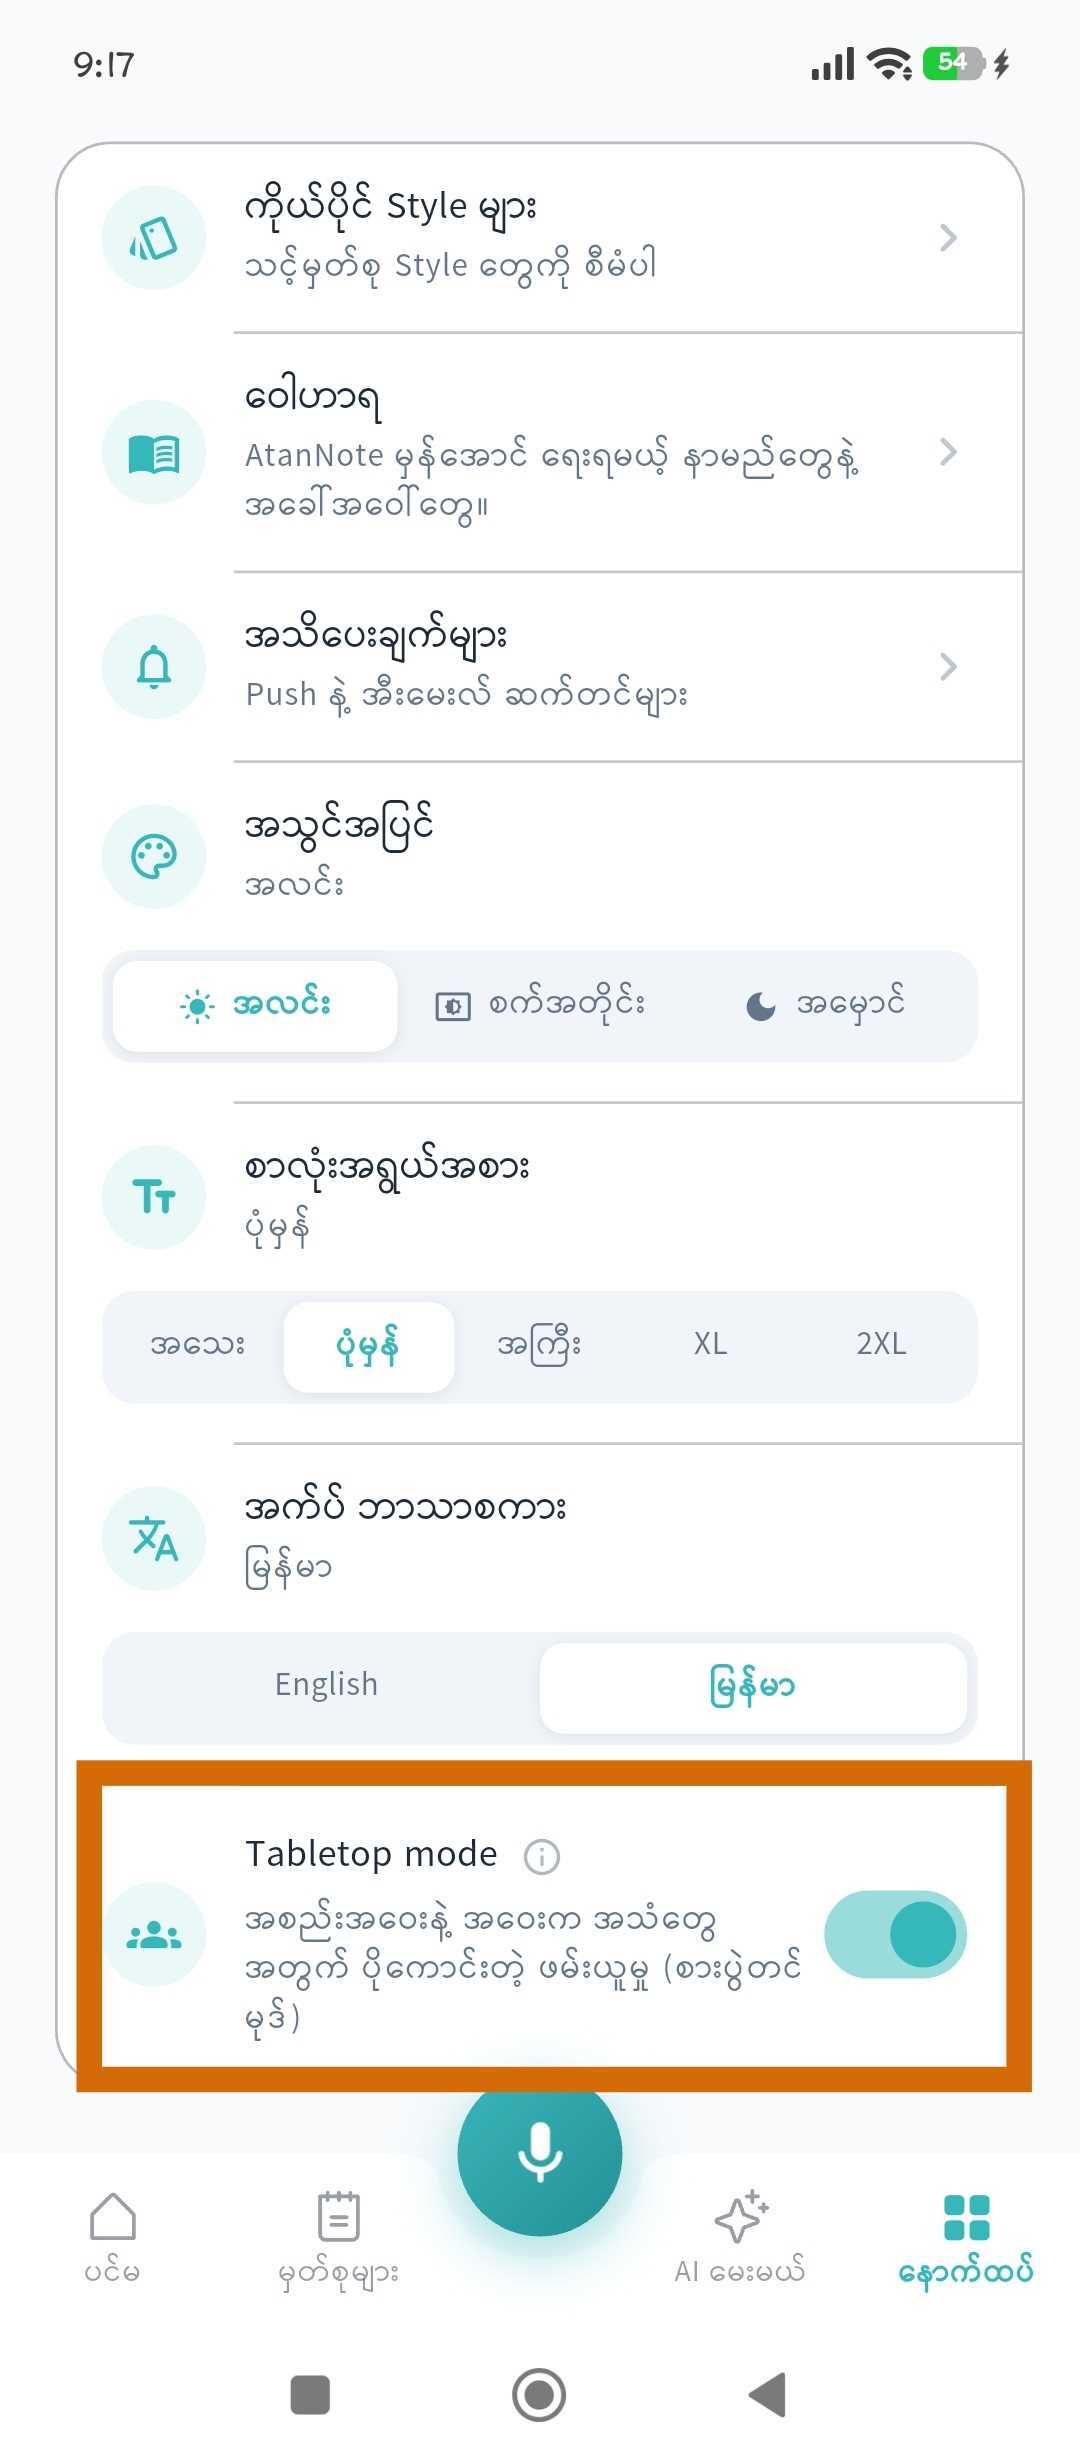Tap the custom Style cards icon
Screen dimensions: 1080x2460
point(154,238)
